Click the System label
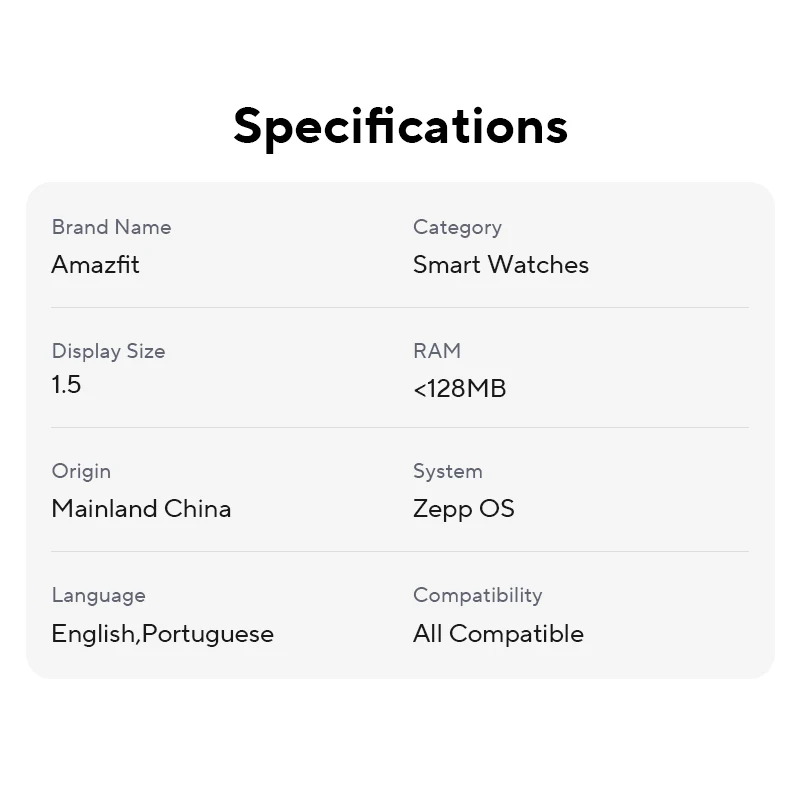 448,471
